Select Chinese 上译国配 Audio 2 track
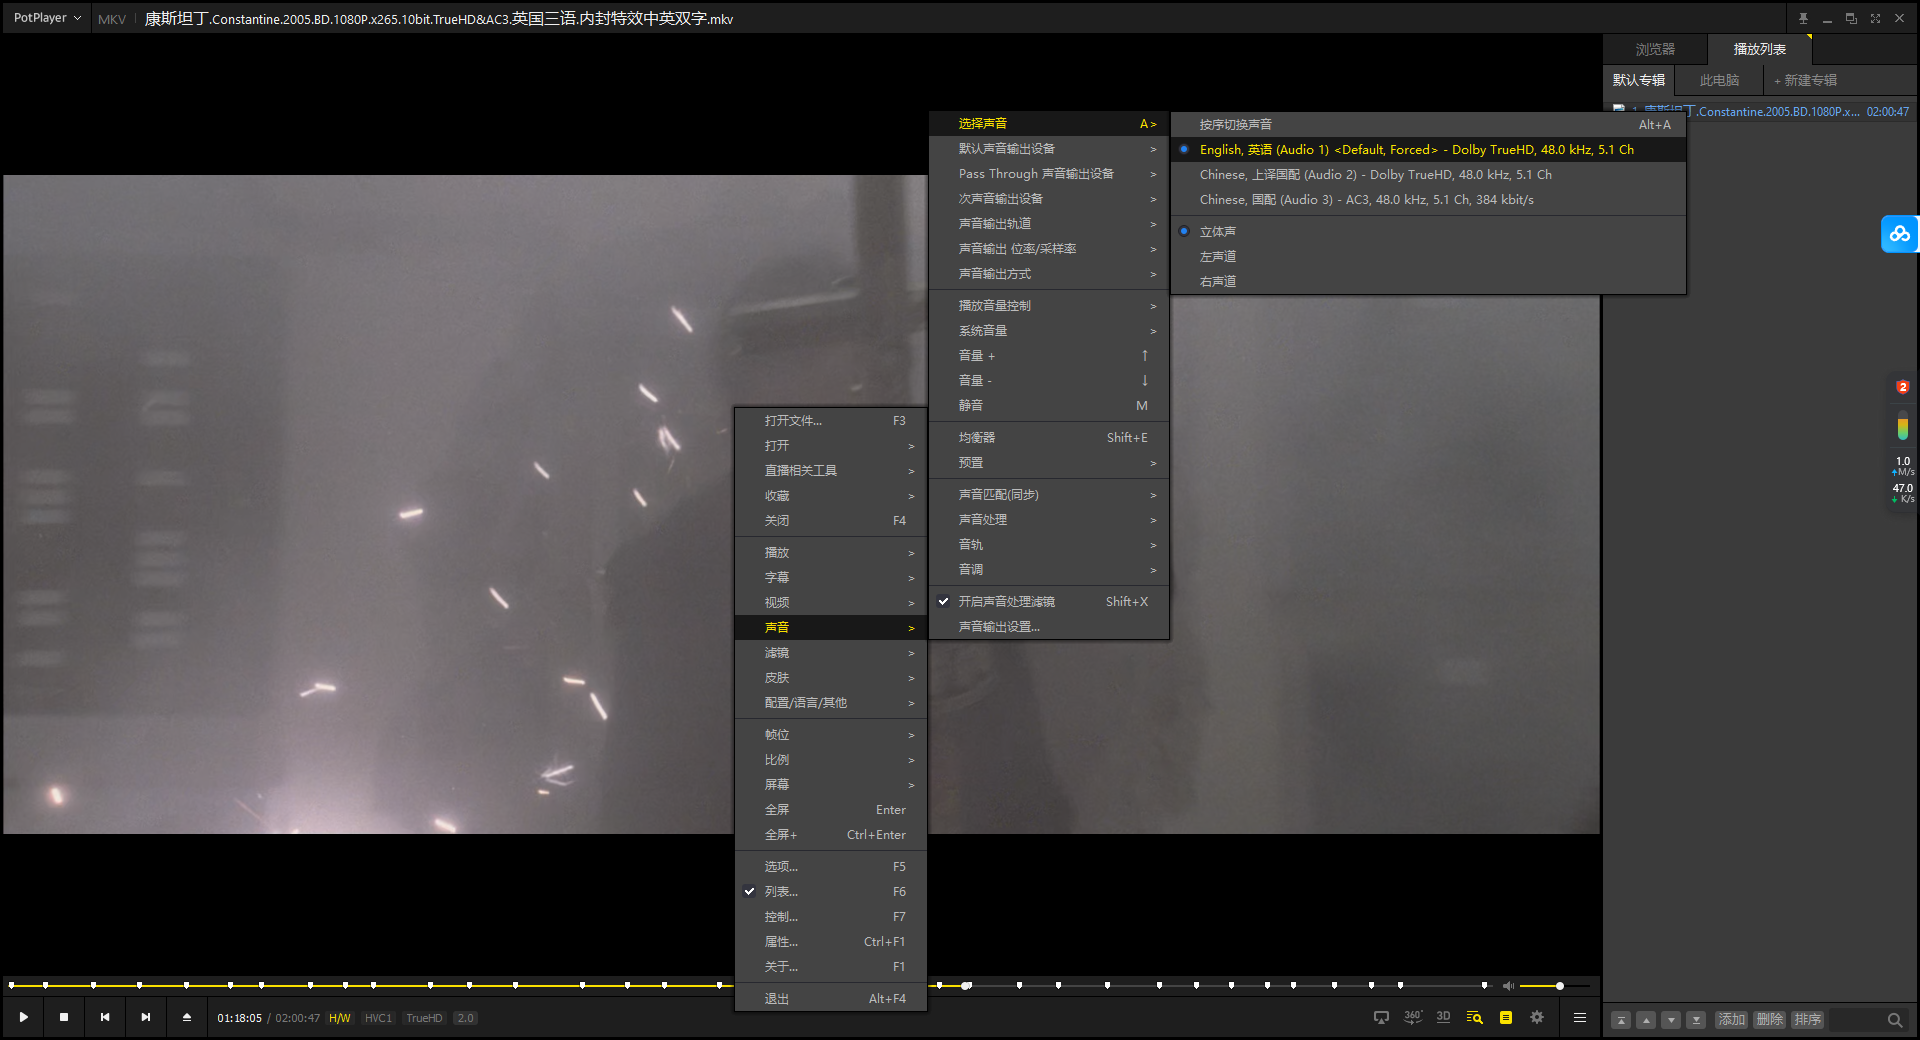Viewport: 1920px width, 1040px height. coord(1375,175)
